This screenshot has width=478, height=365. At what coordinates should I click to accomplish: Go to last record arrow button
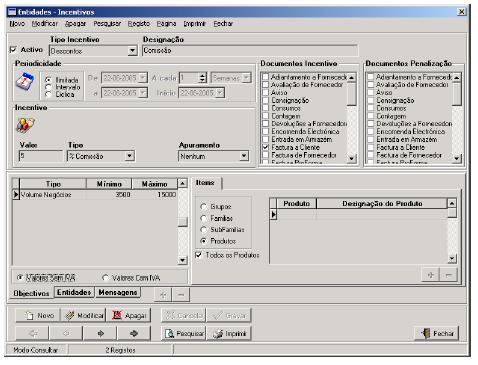click(134, 333)
